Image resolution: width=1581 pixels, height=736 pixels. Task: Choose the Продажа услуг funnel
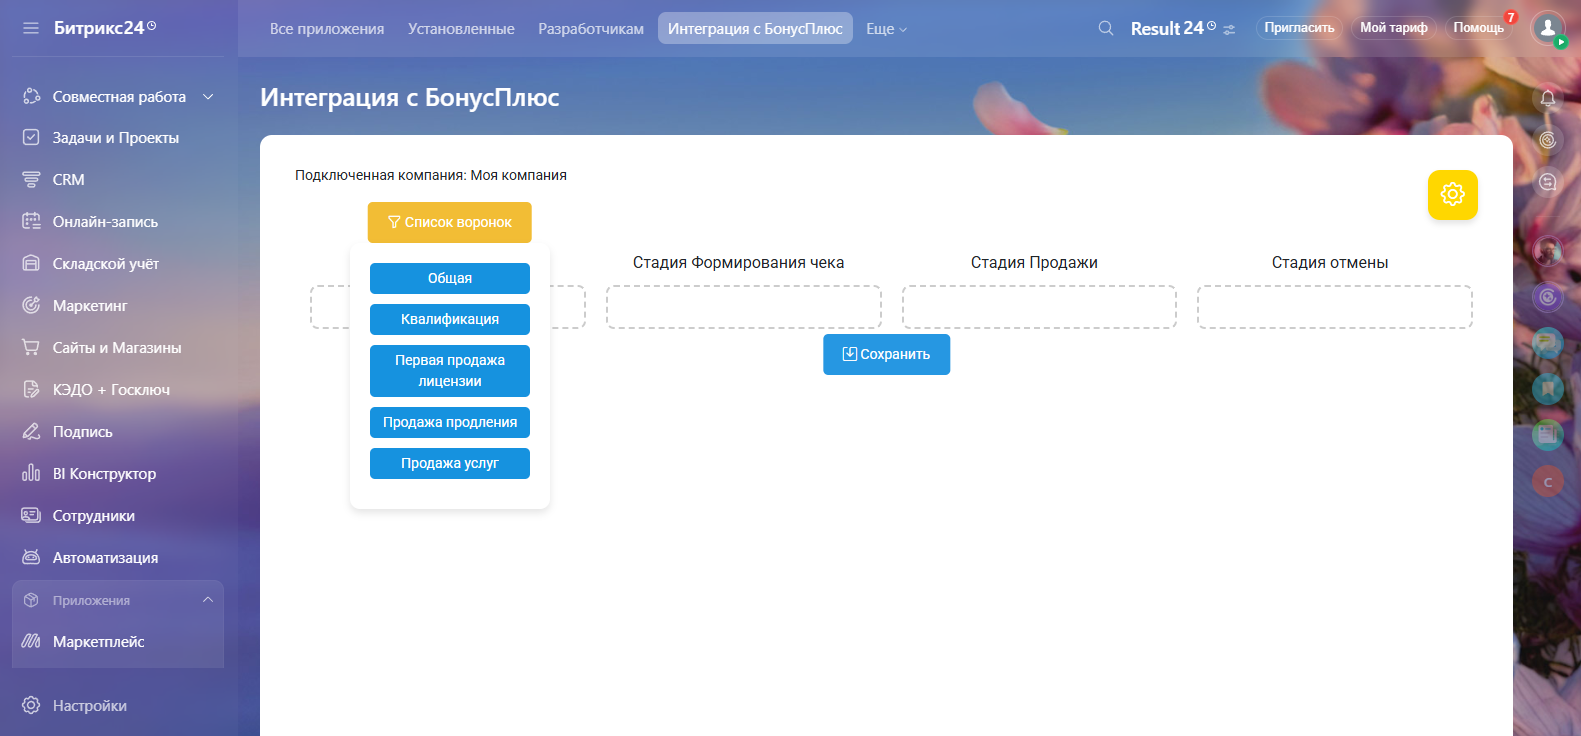point(450,463)
